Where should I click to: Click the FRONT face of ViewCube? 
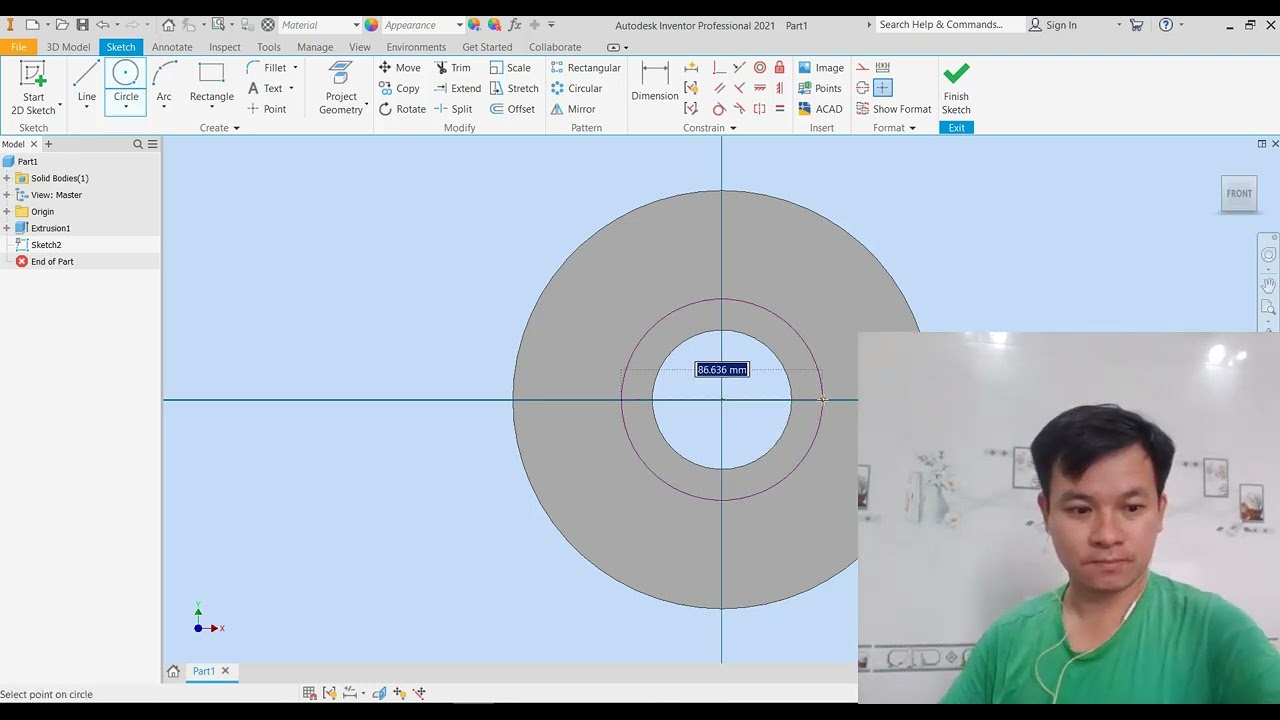(1239, 194)
